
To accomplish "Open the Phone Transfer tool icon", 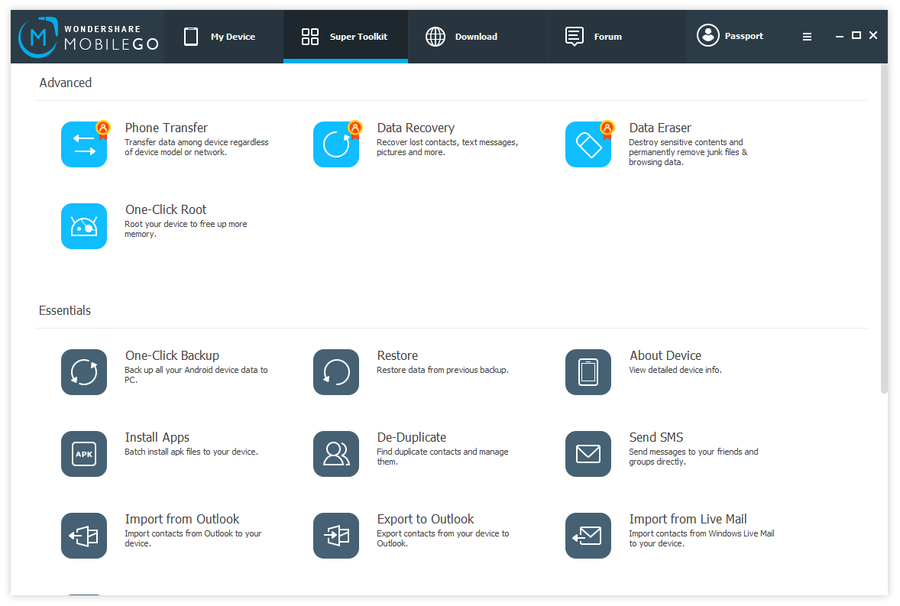I will point(84,144).
